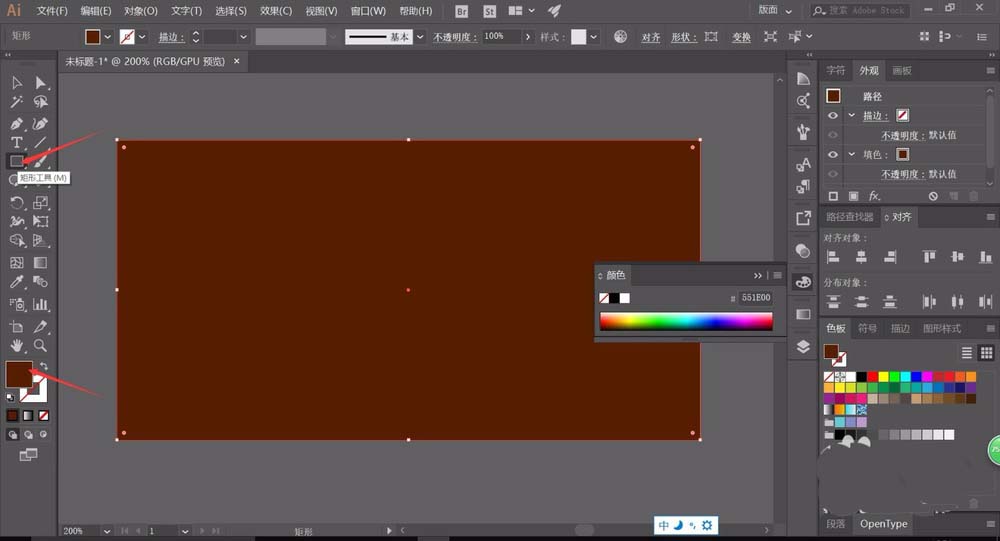
Task: Open the Asset Export panel icon
Action: (x=803, y=218)
